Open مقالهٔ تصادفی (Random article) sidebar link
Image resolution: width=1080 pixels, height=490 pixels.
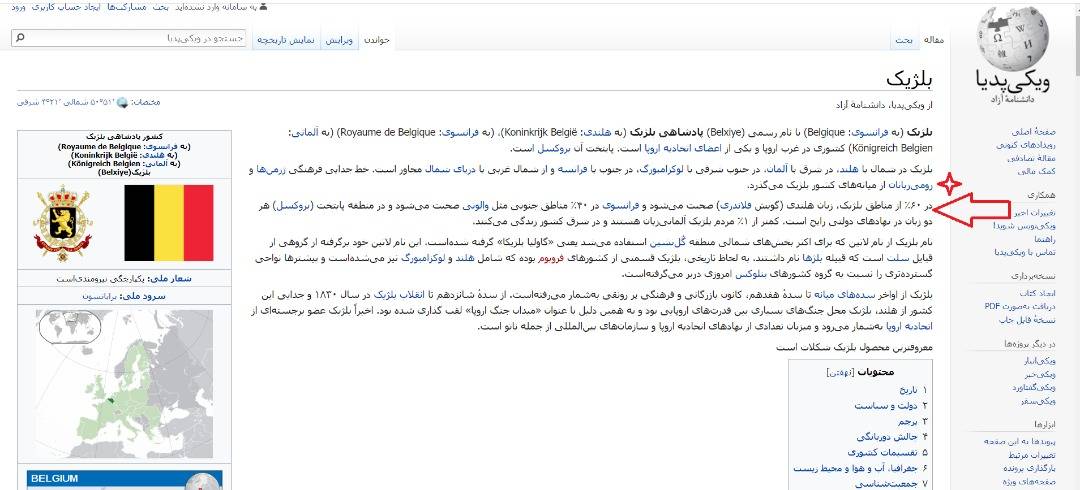coord(1031,158)
